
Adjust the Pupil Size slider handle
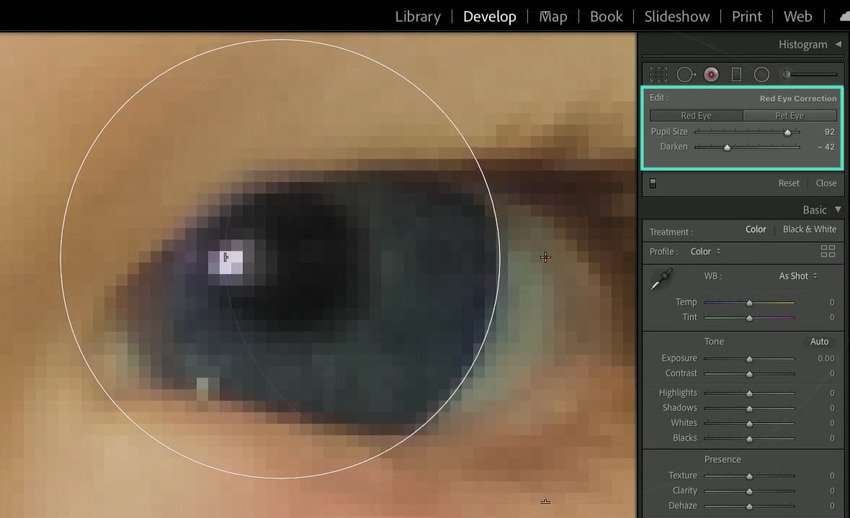point(788,132)
